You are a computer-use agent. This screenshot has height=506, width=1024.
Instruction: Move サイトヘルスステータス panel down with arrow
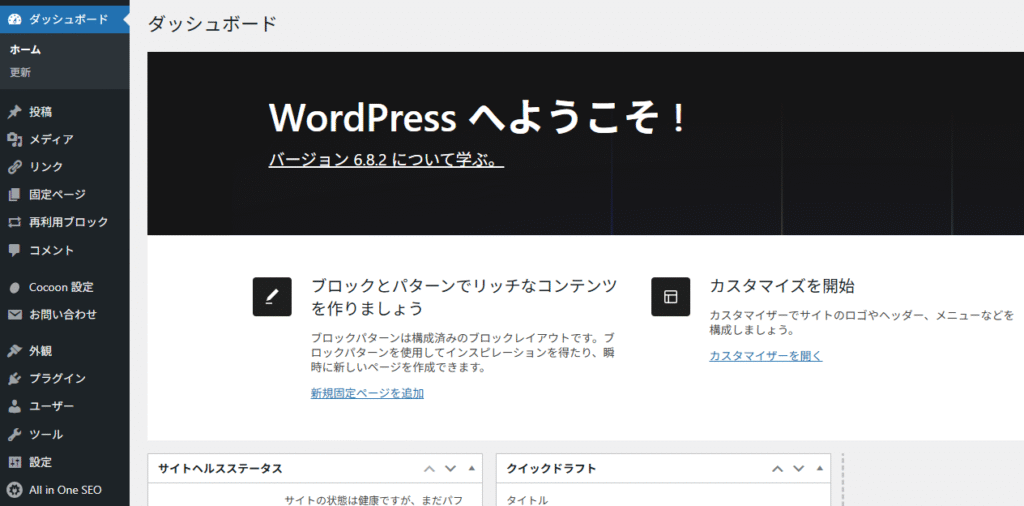tap(450, 468)
